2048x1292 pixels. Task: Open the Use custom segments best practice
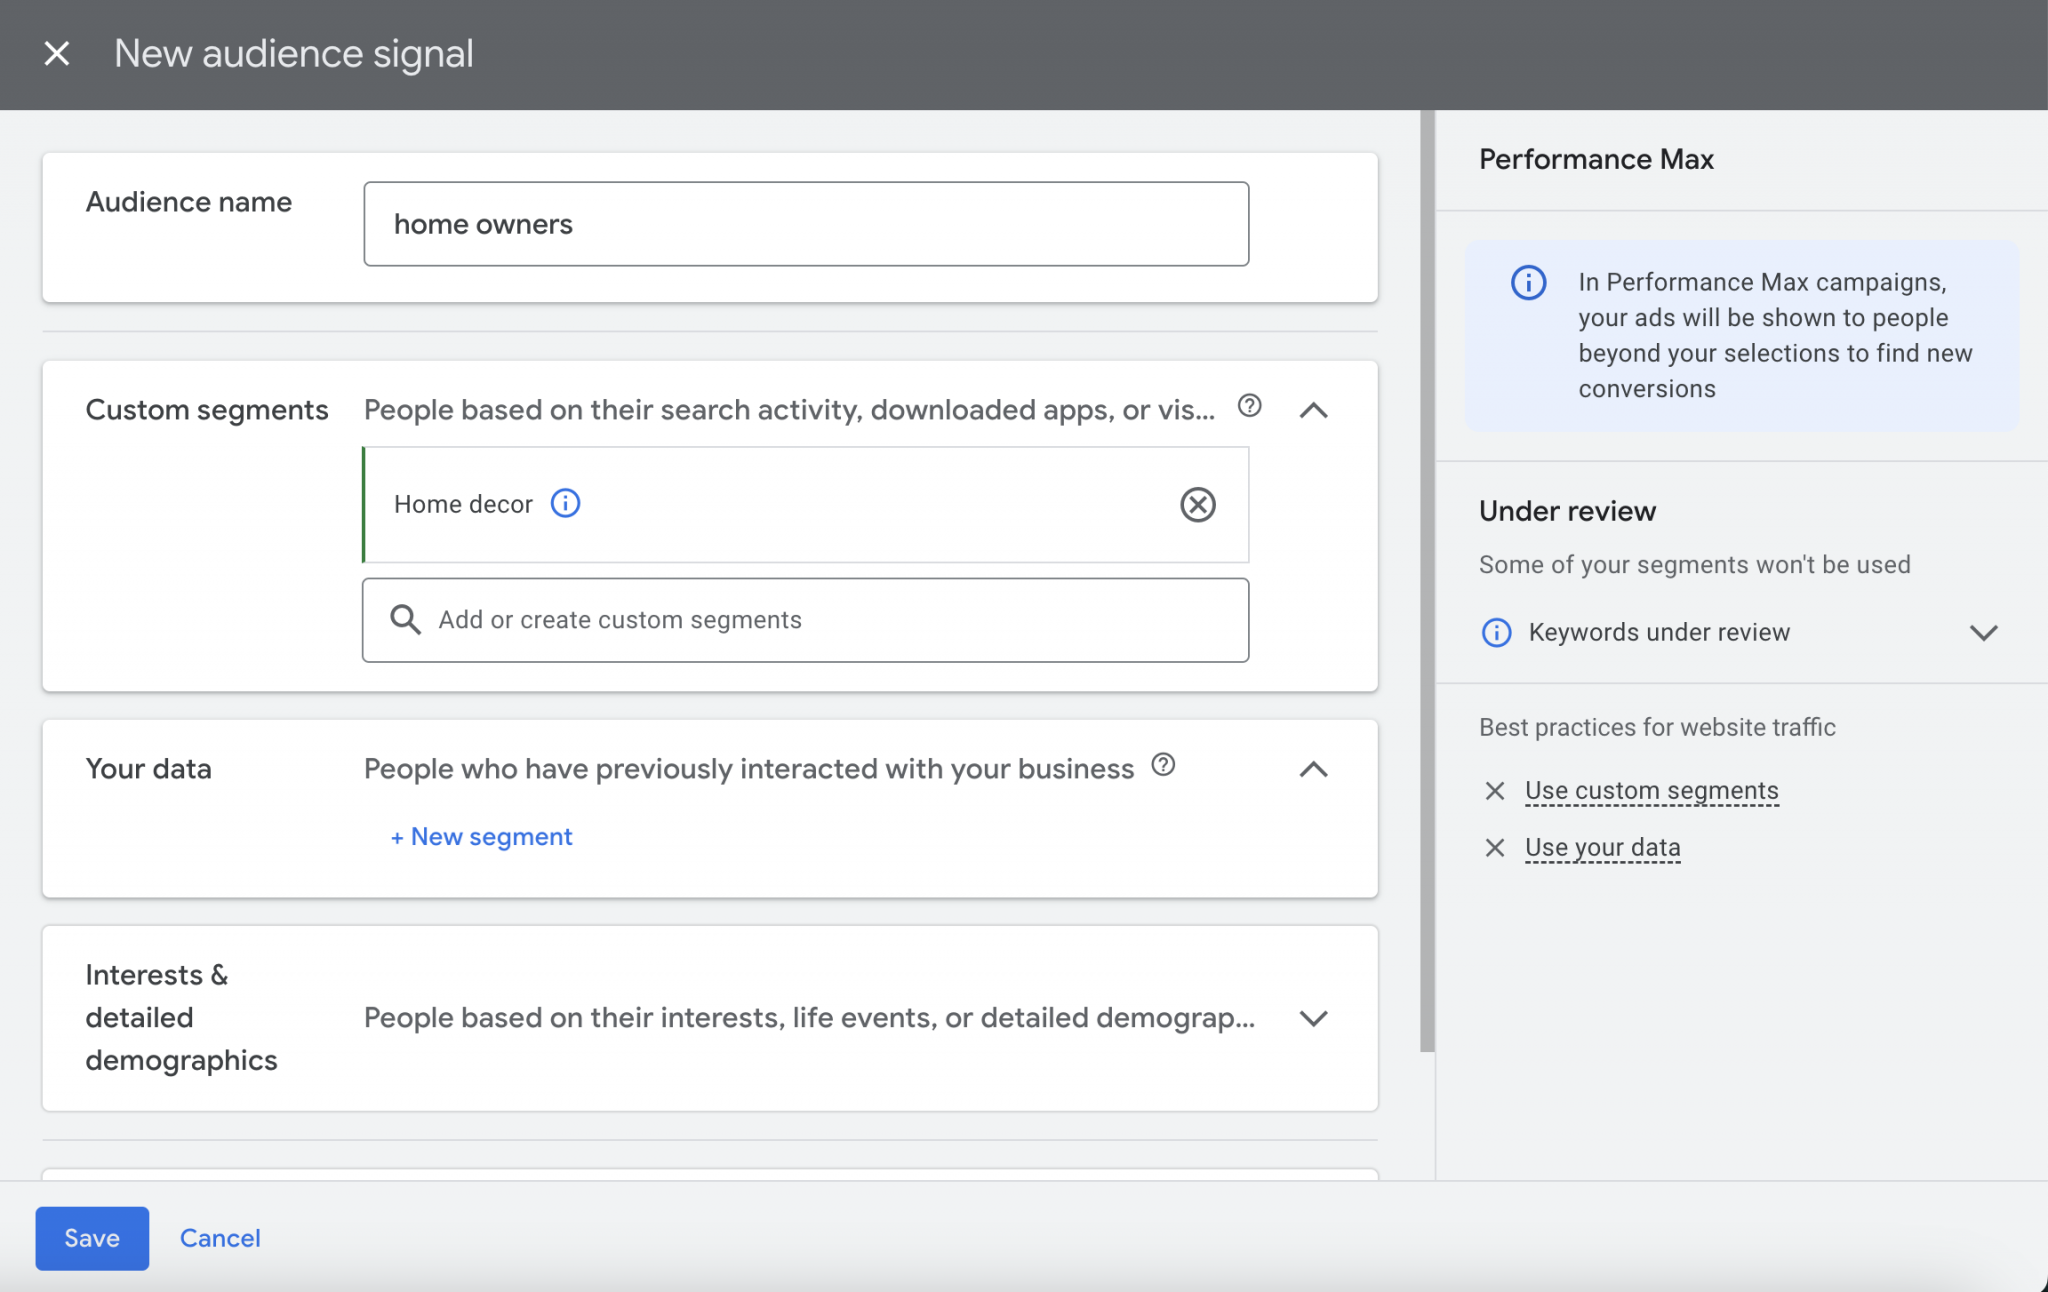click(x=1651, y=791)
